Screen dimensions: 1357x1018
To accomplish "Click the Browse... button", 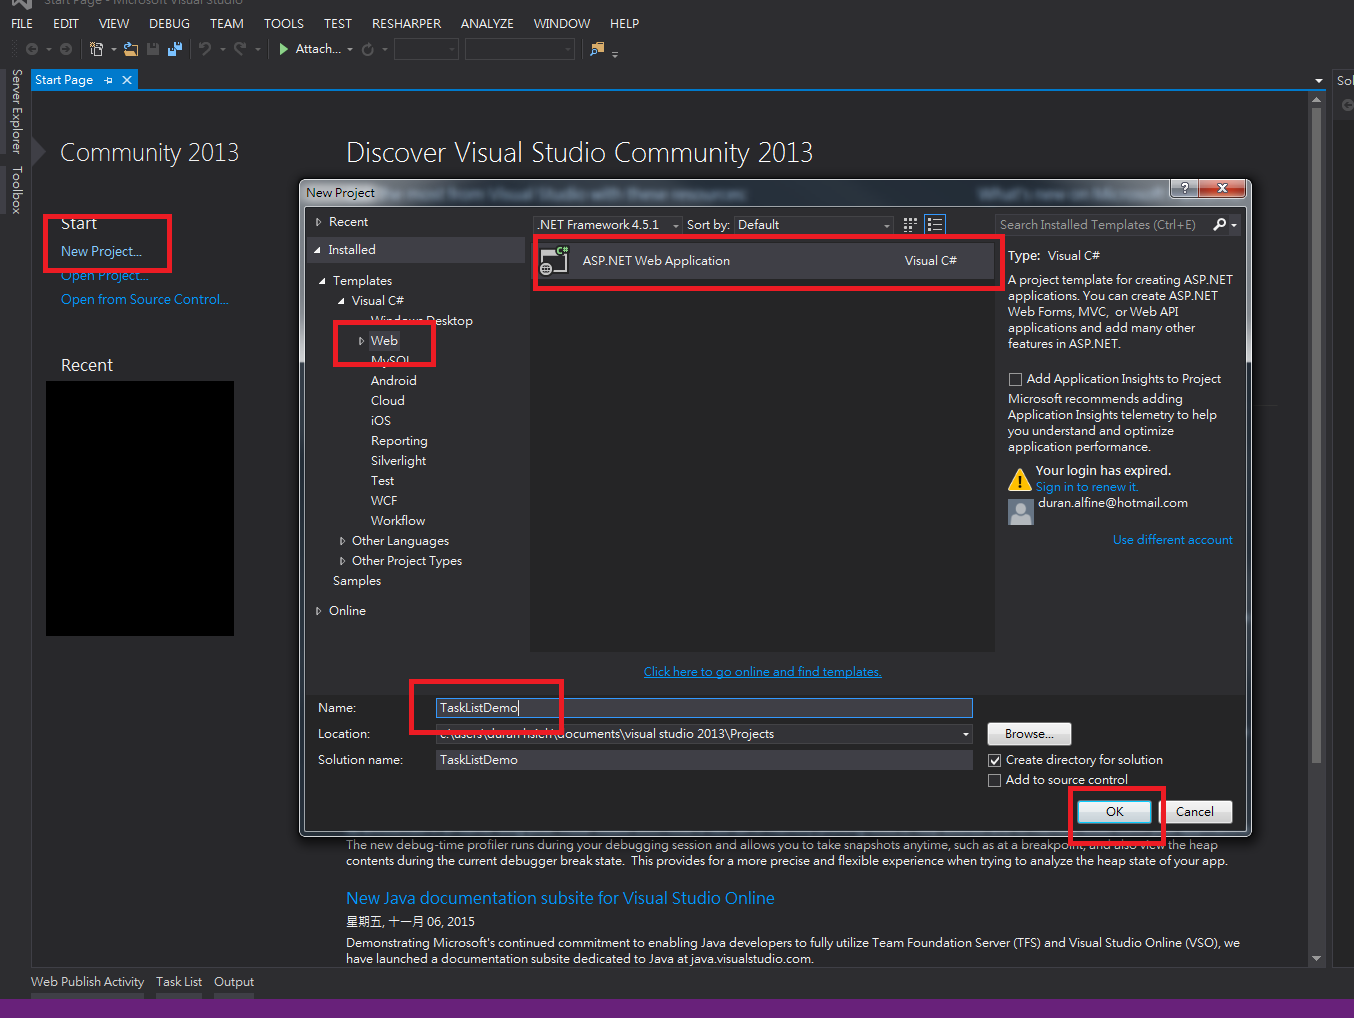I will 1029,734.
